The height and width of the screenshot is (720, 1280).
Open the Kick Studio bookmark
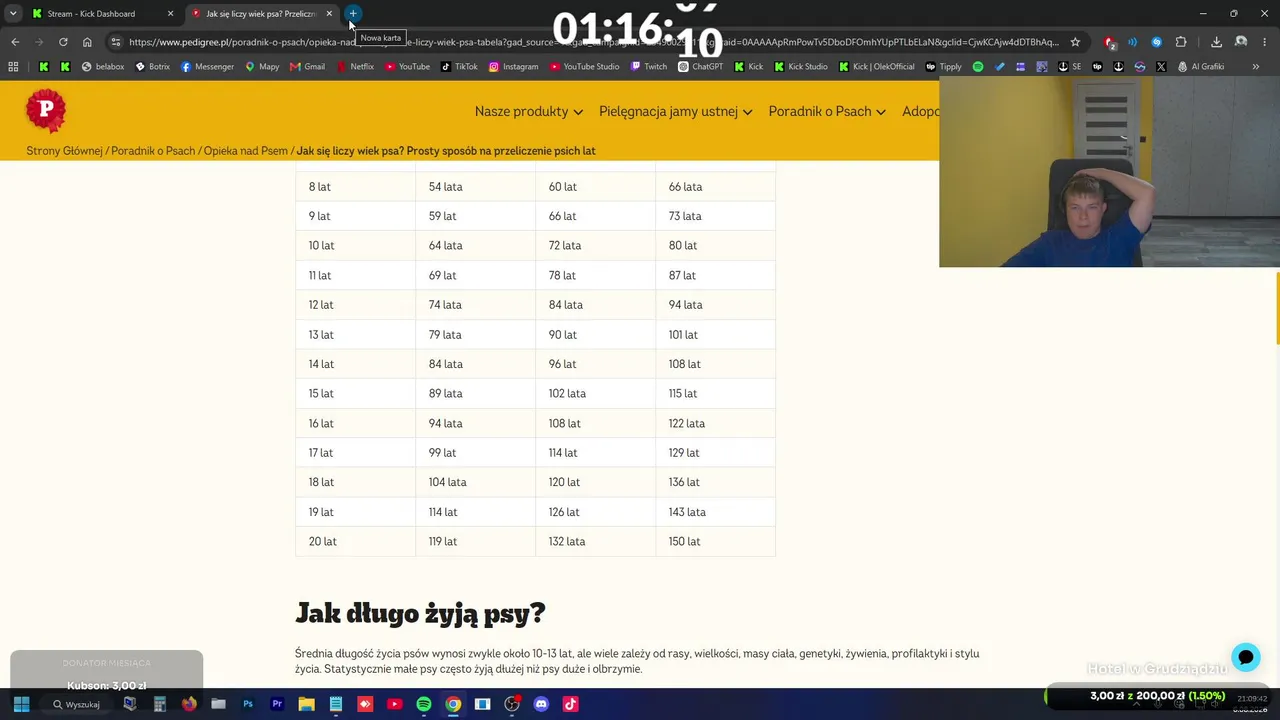[800, 67]
